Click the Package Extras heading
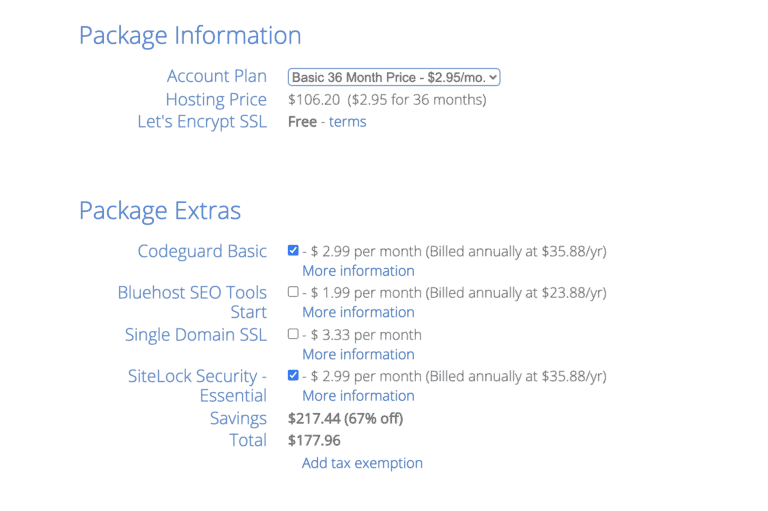Viewport: 768px width, 511px height. tap(160, 211)
